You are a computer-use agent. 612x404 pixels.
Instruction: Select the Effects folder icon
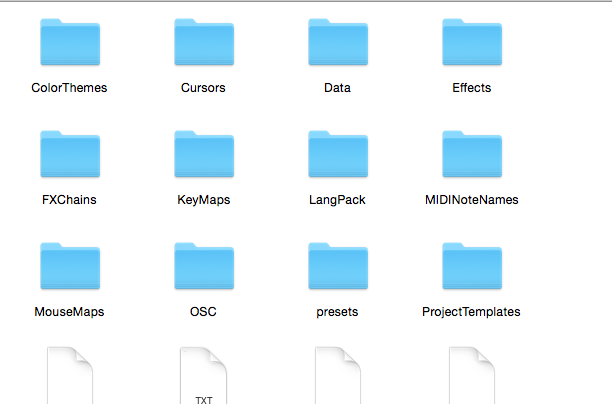tap(472, 42)
